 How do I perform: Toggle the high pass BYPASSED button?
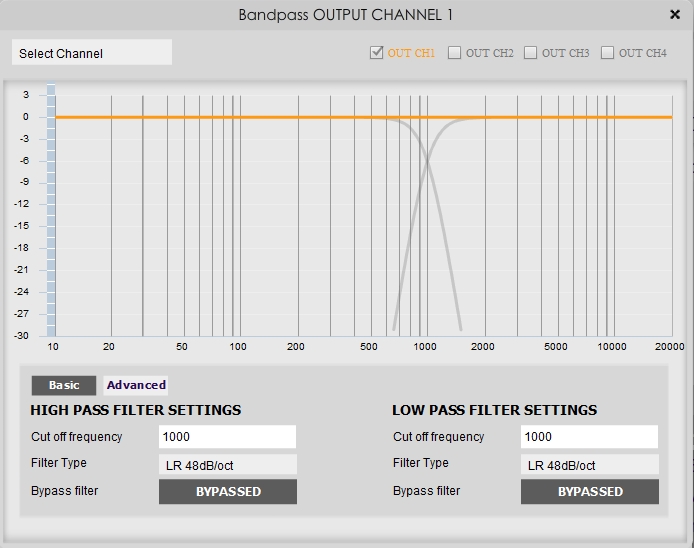point(228,491)
